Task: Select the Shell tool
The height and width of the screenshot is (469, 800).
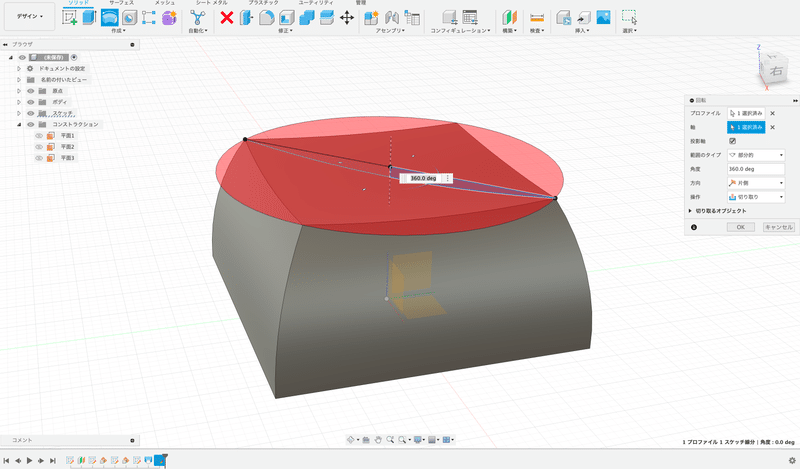Action: tap(286, 17)
